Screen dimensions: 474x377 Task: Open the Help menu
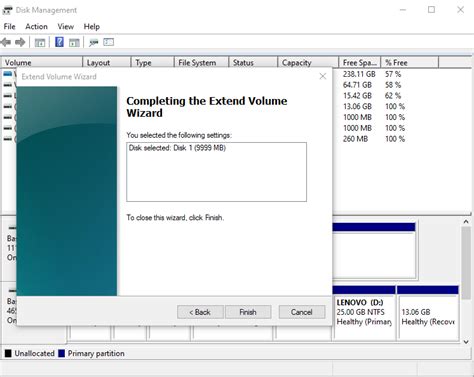click(92, 27)
